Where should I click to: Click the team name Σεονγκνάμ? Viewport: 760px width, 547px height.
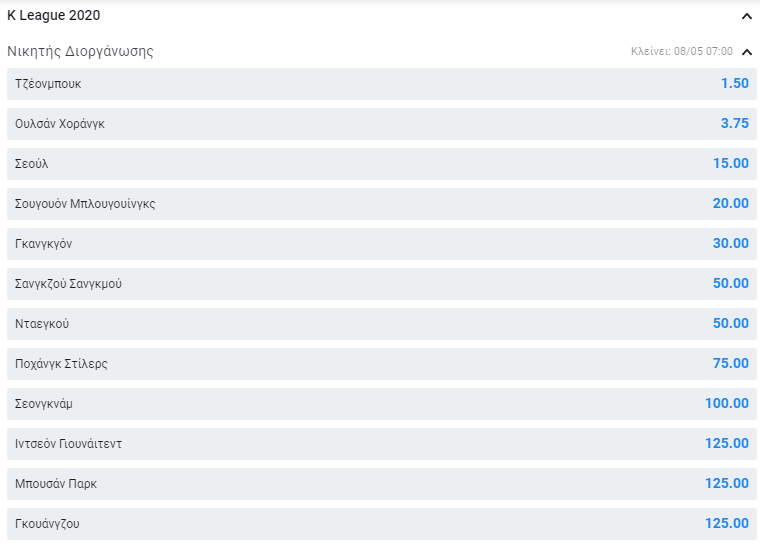[x=44, y=404]
